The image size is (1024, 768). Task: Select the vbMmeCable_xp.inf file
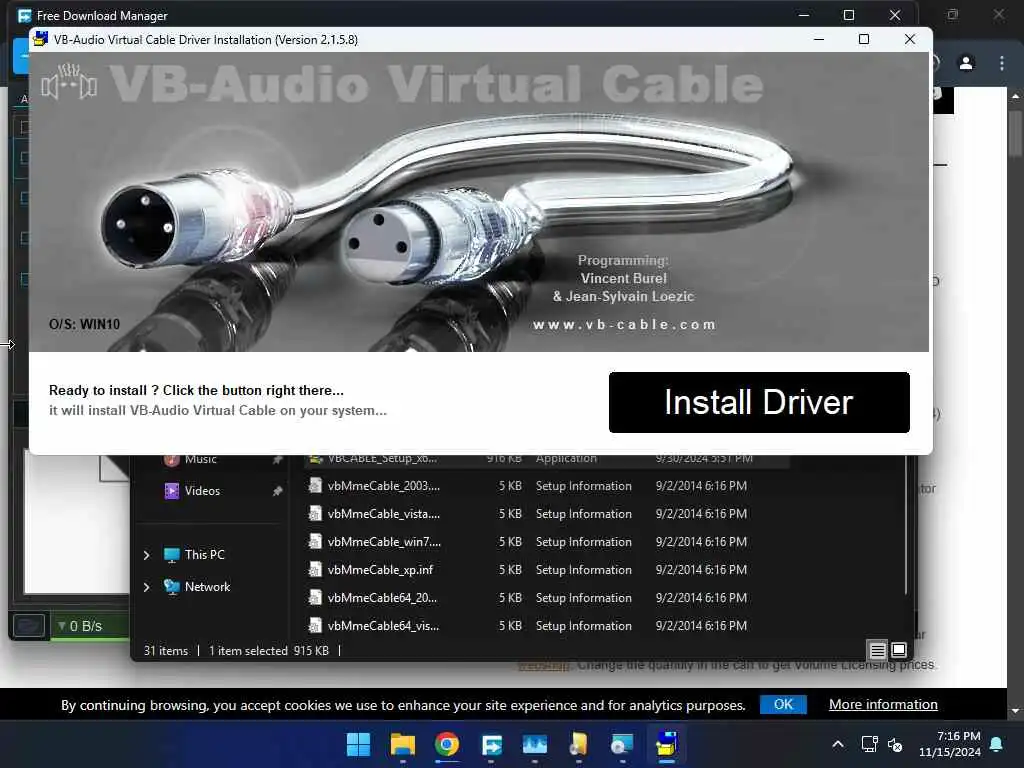click(380, 570)
